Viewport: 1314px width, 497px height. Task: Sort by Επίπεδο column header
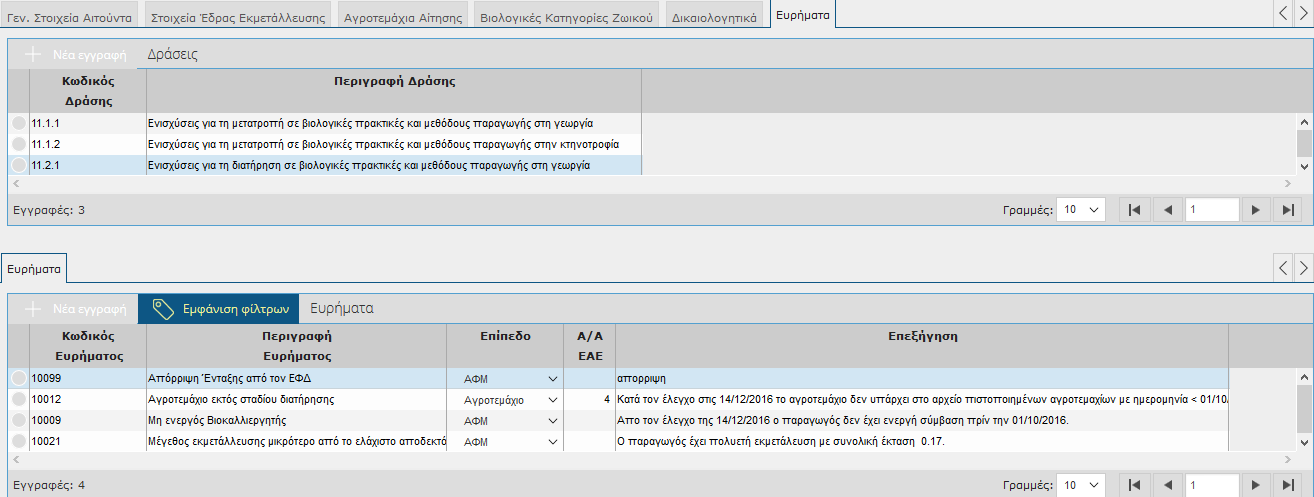point(505,346)
